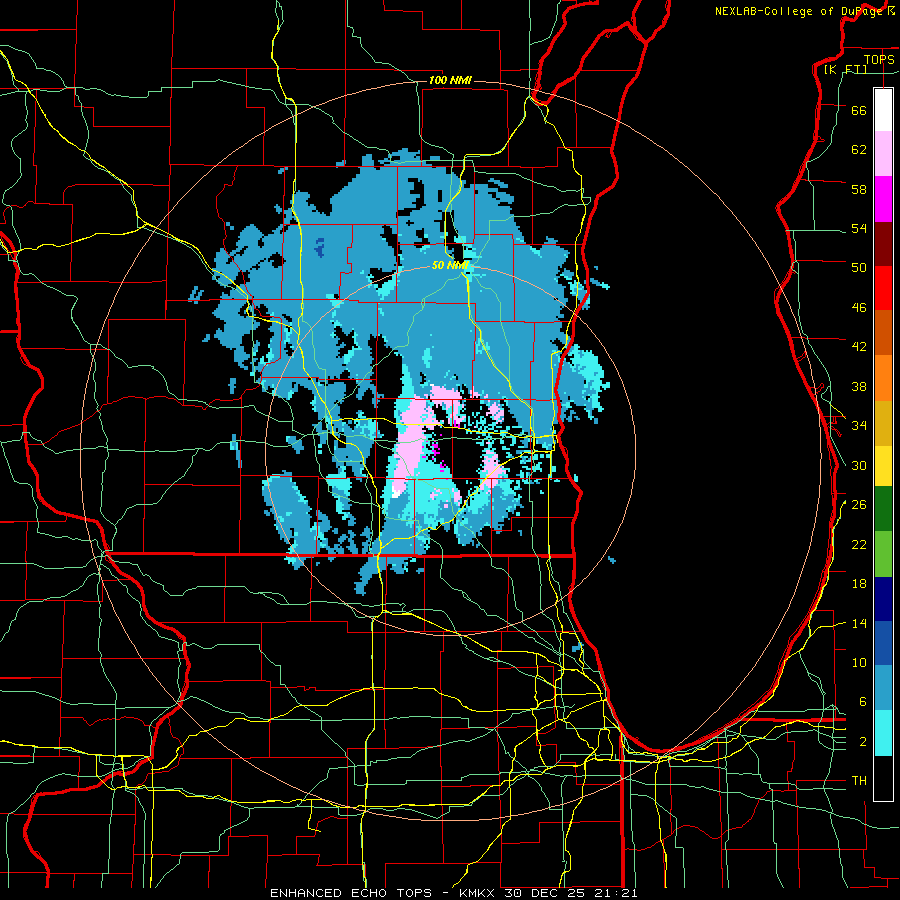Viewport: 900px width, 900px height.
Task: Click the 'NEXLAB-College of DuPage' text
Action: [800, 11]
